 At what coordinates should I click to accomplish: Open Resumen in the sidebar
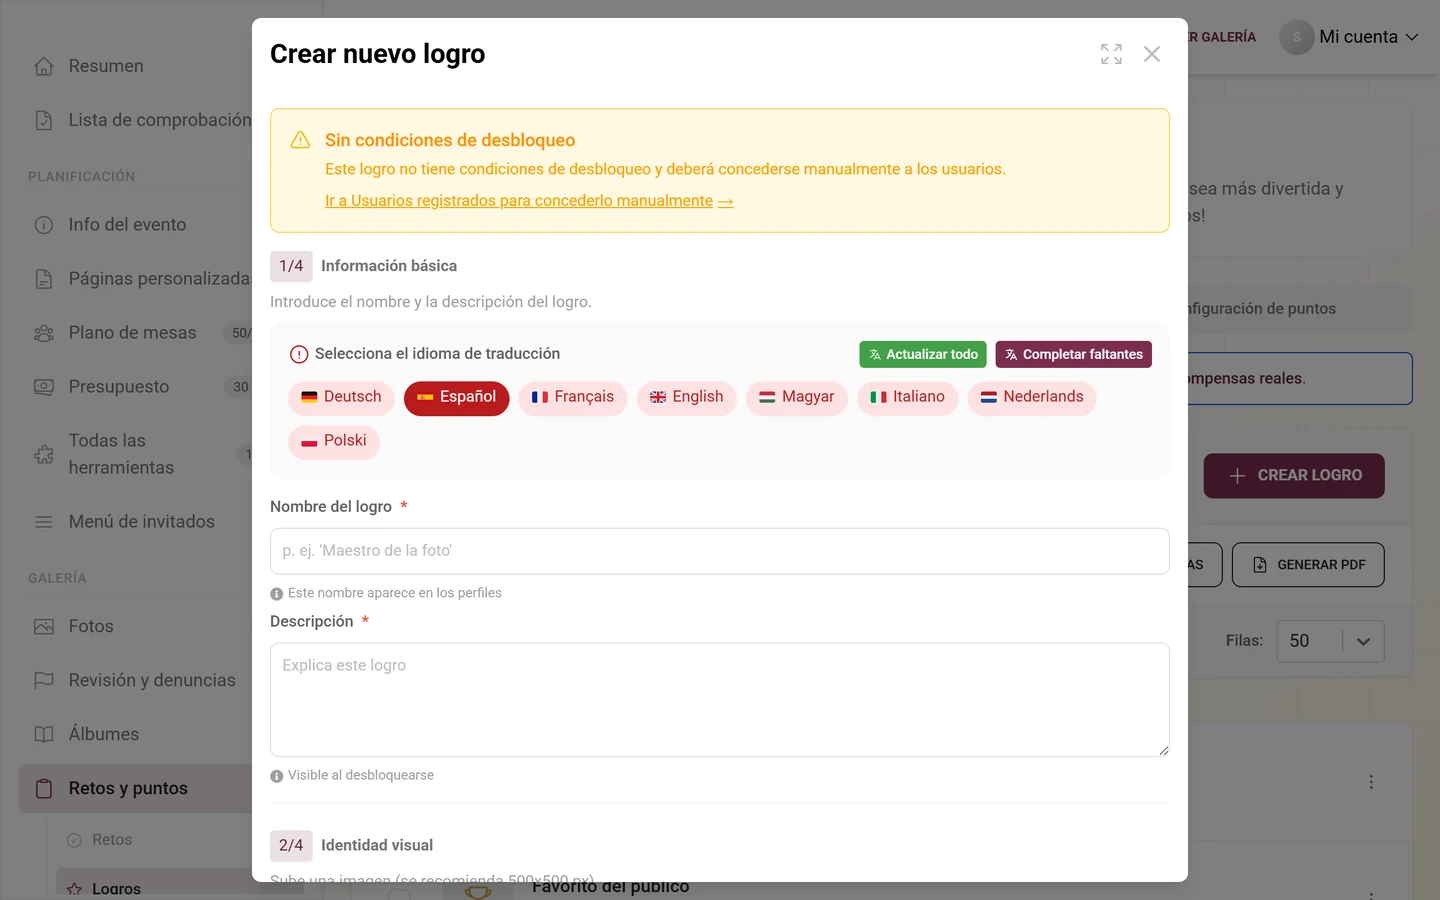[106, 66]
